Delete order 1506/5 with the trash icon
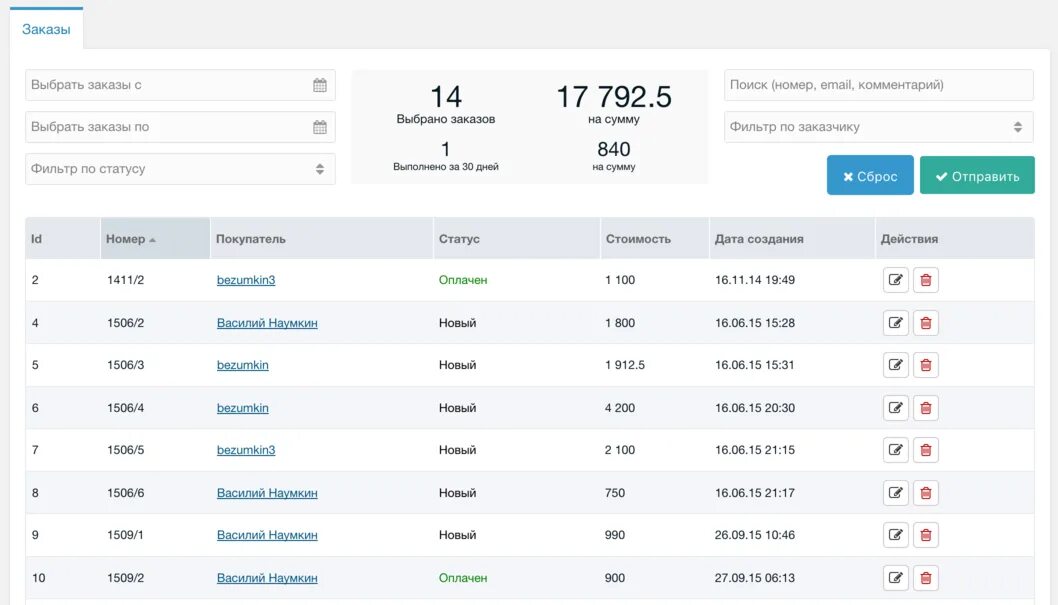Viewport: 1058px width, 605px height. (x=925, y=450)
